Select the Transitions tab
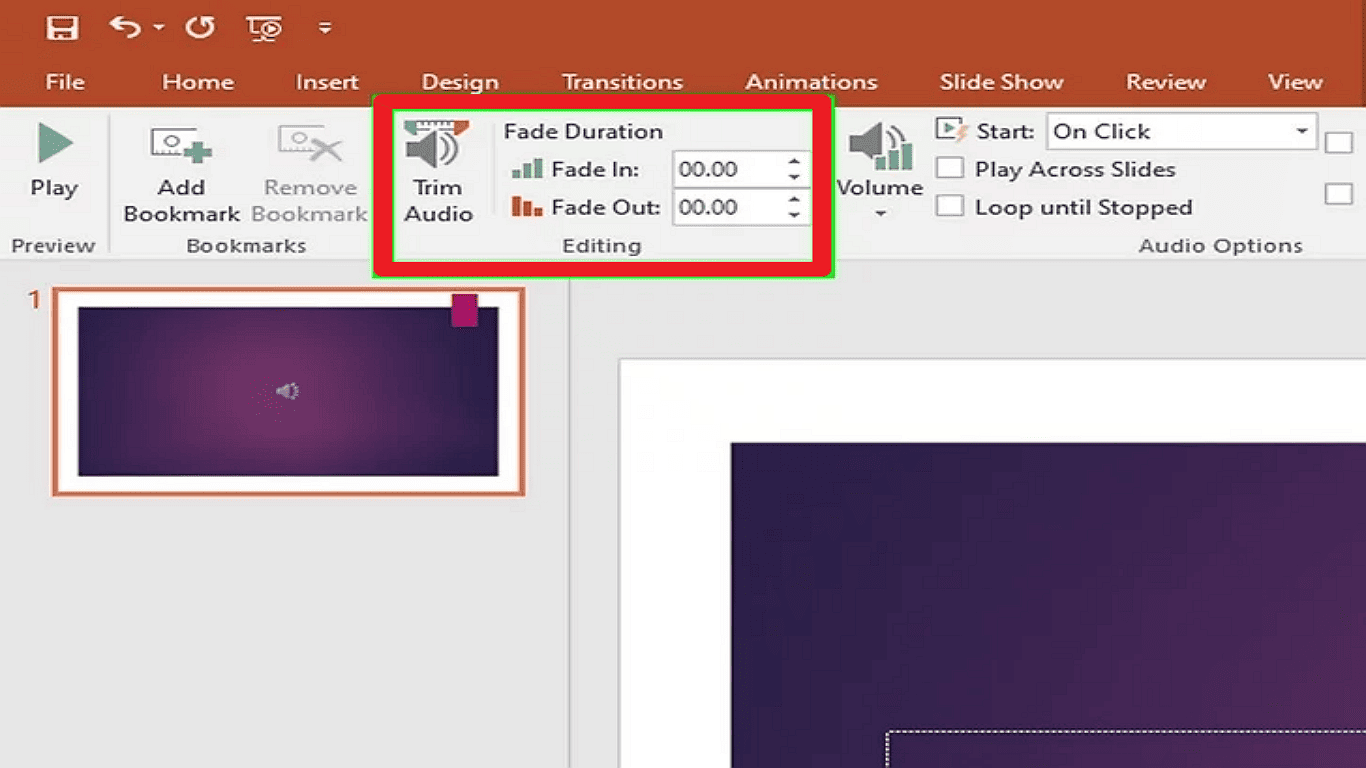 coord(622,82)
